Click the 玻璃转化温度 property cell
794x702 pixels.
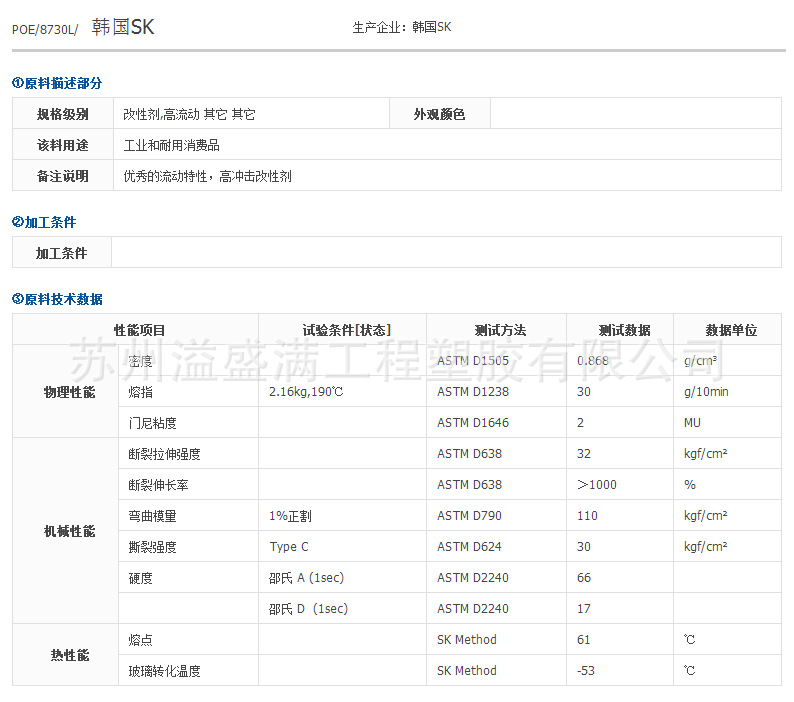pos(188,671)
